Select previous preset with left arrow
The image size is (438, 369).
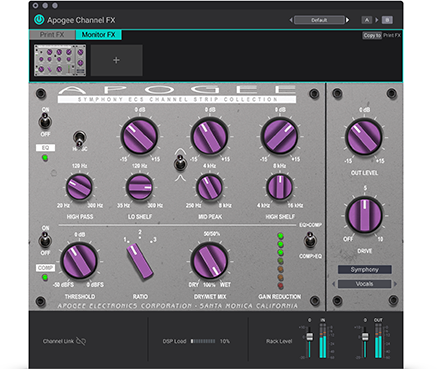pos(291,20)
